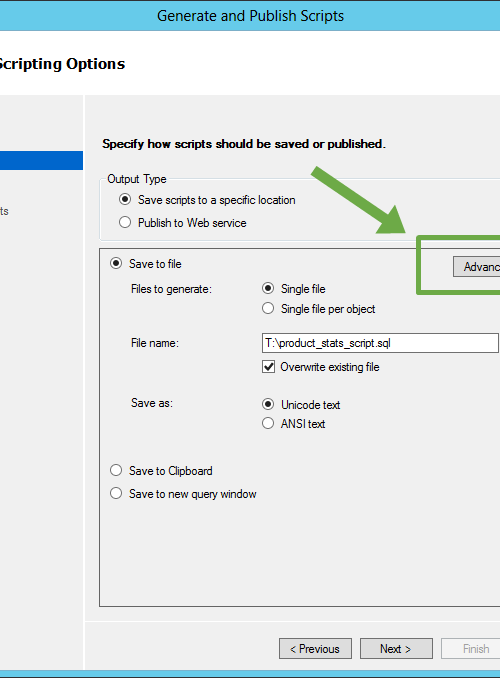Click the Generate and Publish Scripts title bar
The width and height of the screenshot is (500, 678).
pos(250,16)
